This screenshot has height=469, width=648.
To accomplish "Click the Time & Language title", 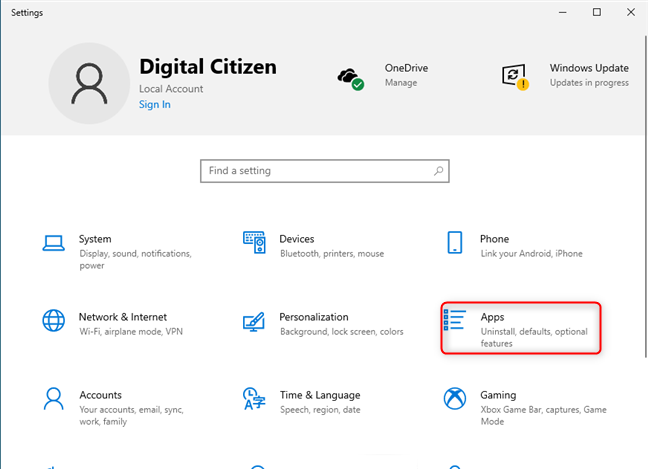I will pos(320,395).
